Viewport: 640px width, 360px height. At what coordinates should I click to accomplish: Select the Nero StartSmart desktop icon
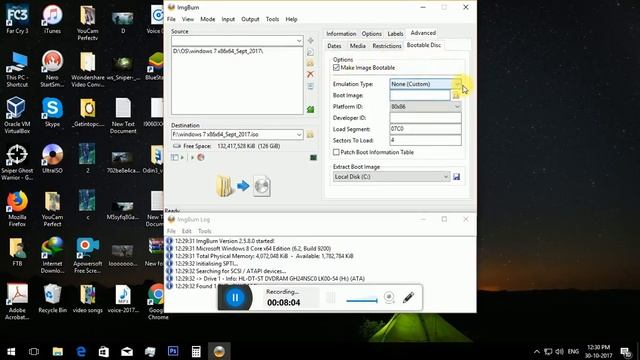(52, 69)
